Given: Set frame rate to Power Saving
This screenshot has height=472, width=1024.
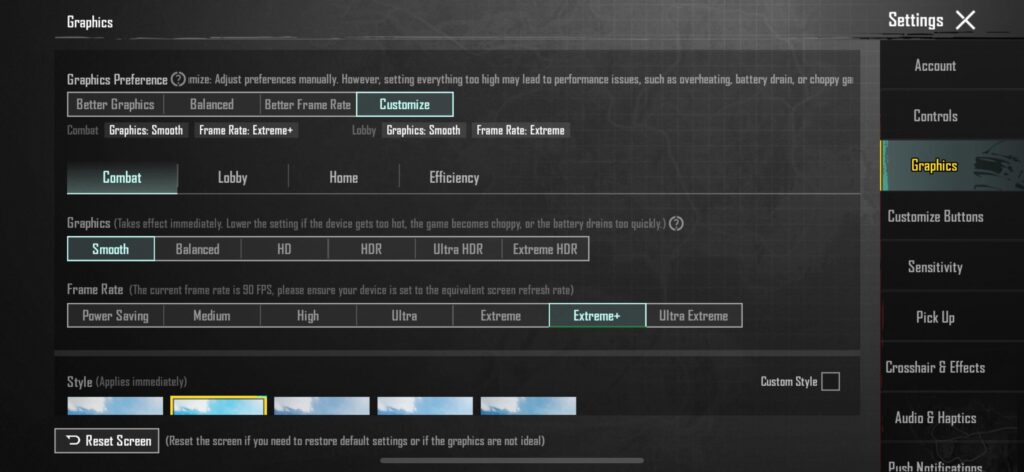Looking at the screenshot, I should [115, 315].
